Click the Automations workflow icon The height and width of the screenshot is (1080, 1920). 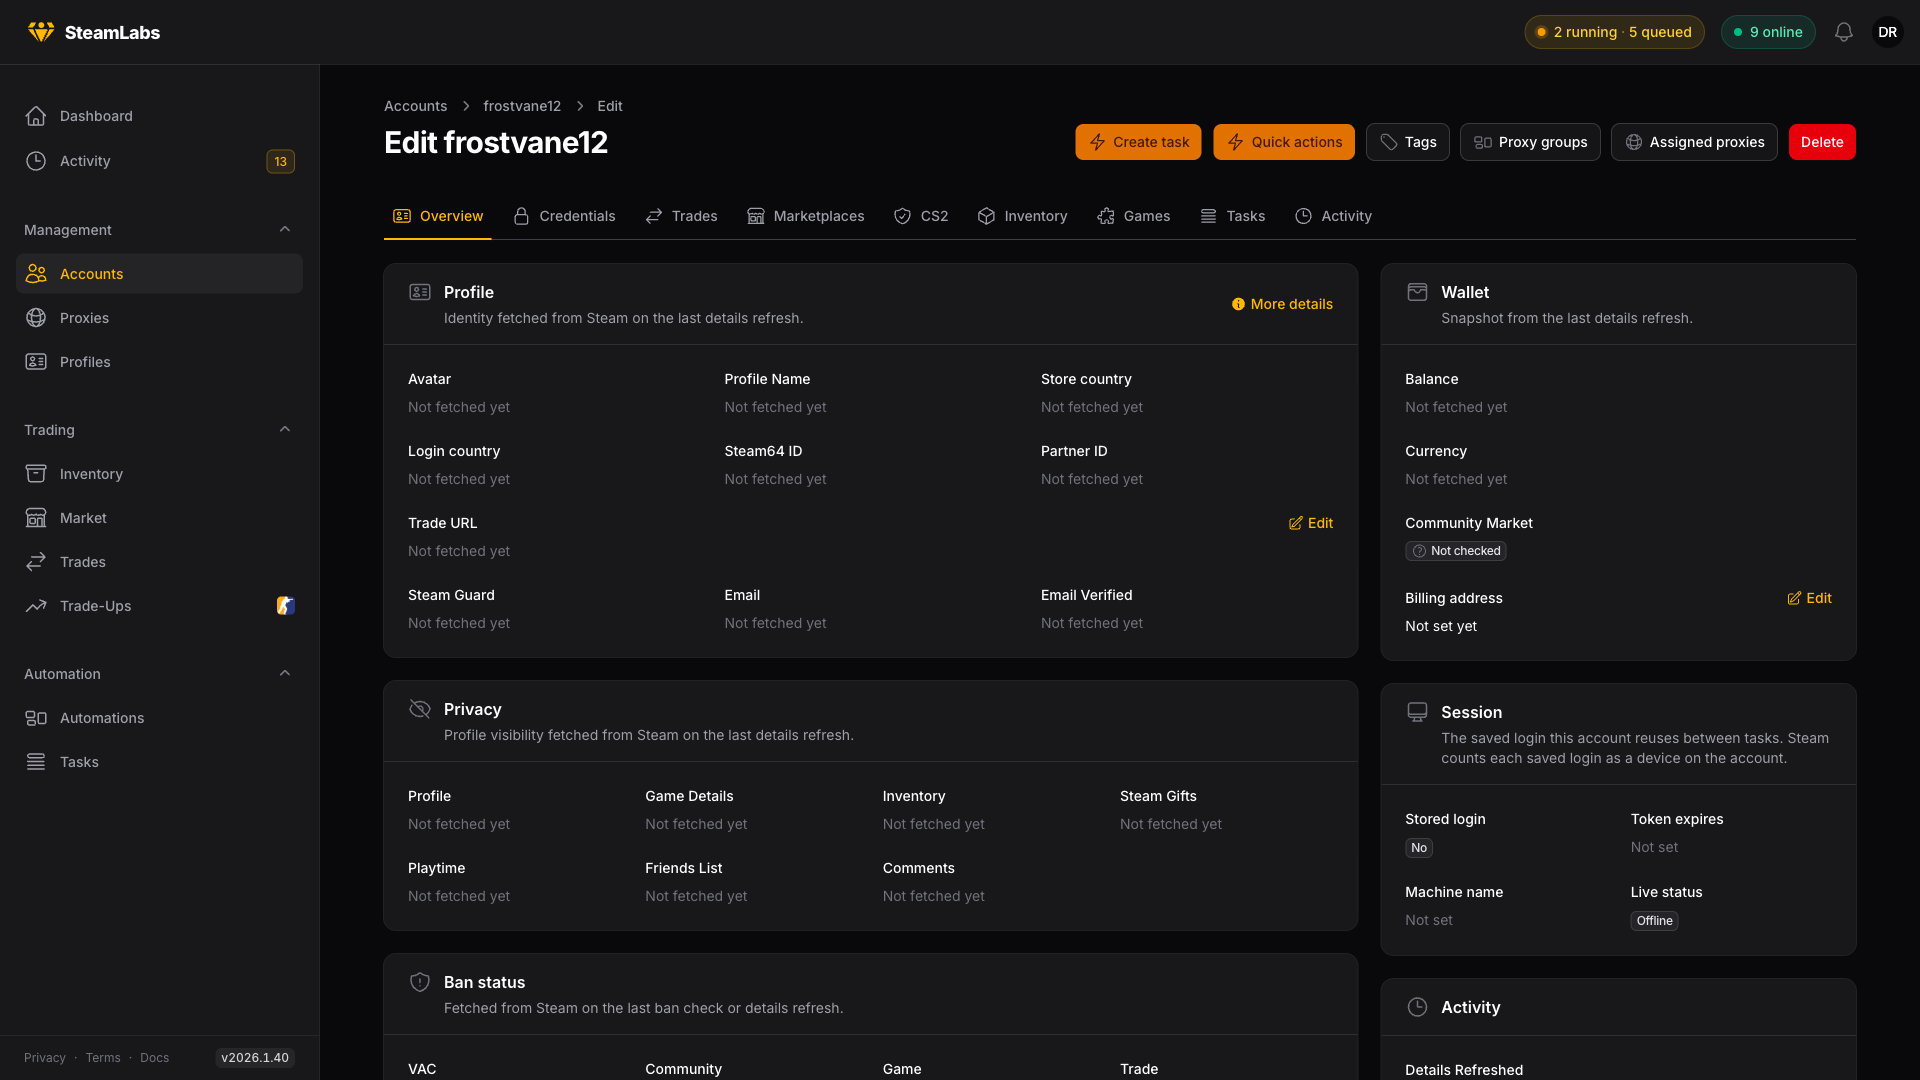pyautogui.click(x=36, y=718)
